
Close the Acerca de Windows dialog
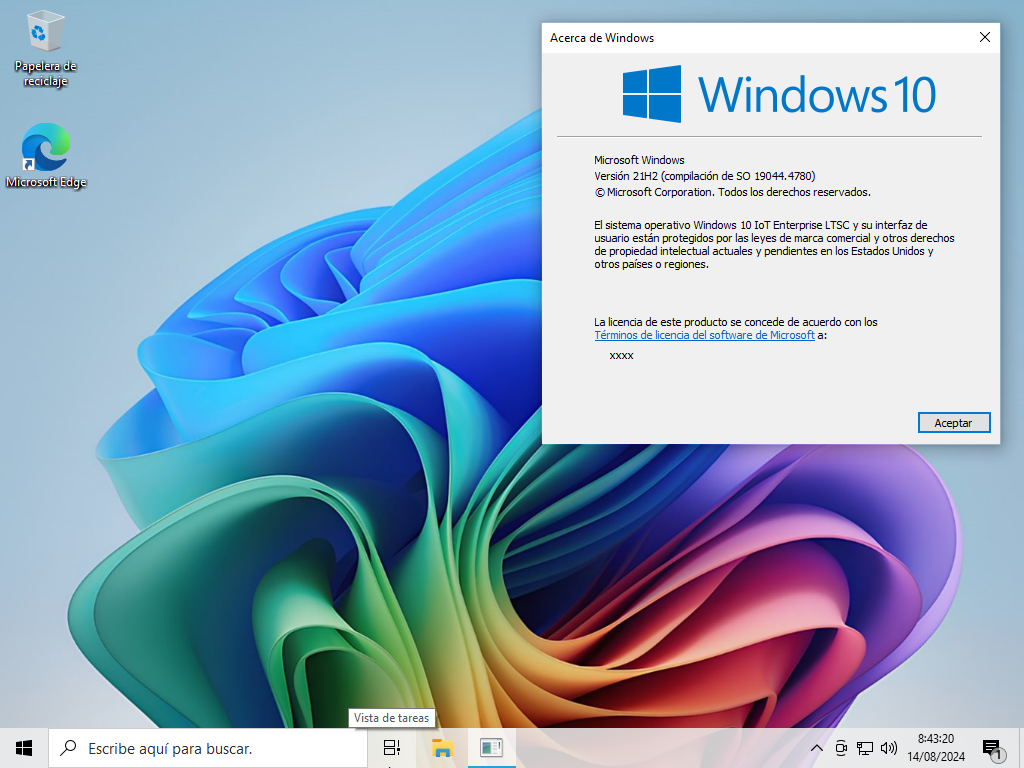[x=984, y=37]
